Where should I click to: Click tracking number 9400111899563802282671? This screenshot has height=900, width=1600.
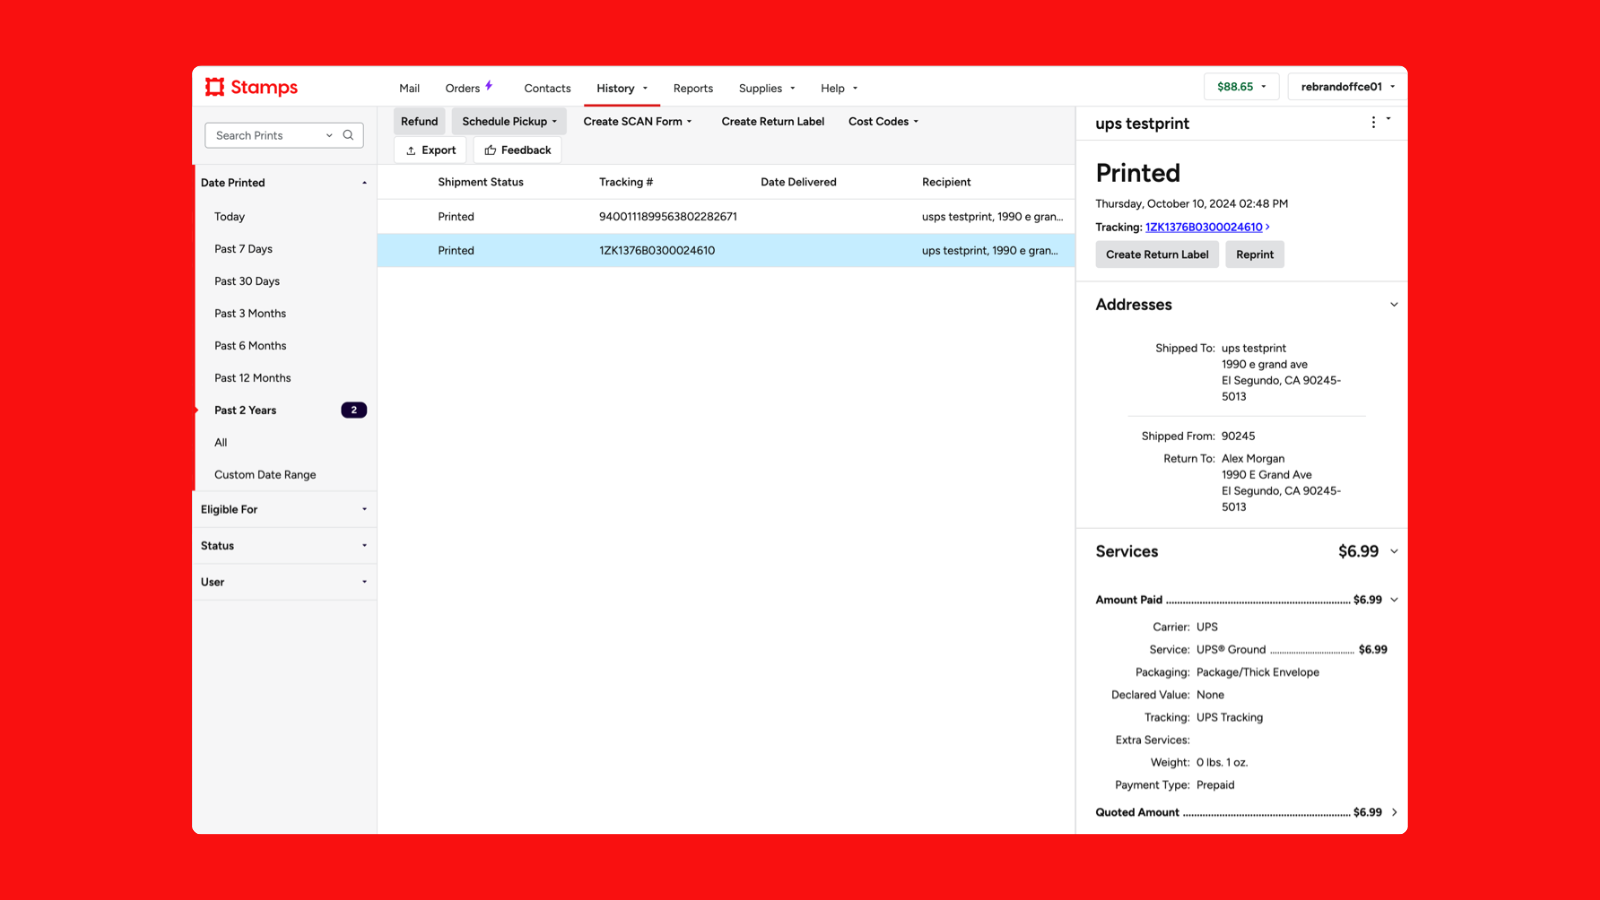pos(668,216)
